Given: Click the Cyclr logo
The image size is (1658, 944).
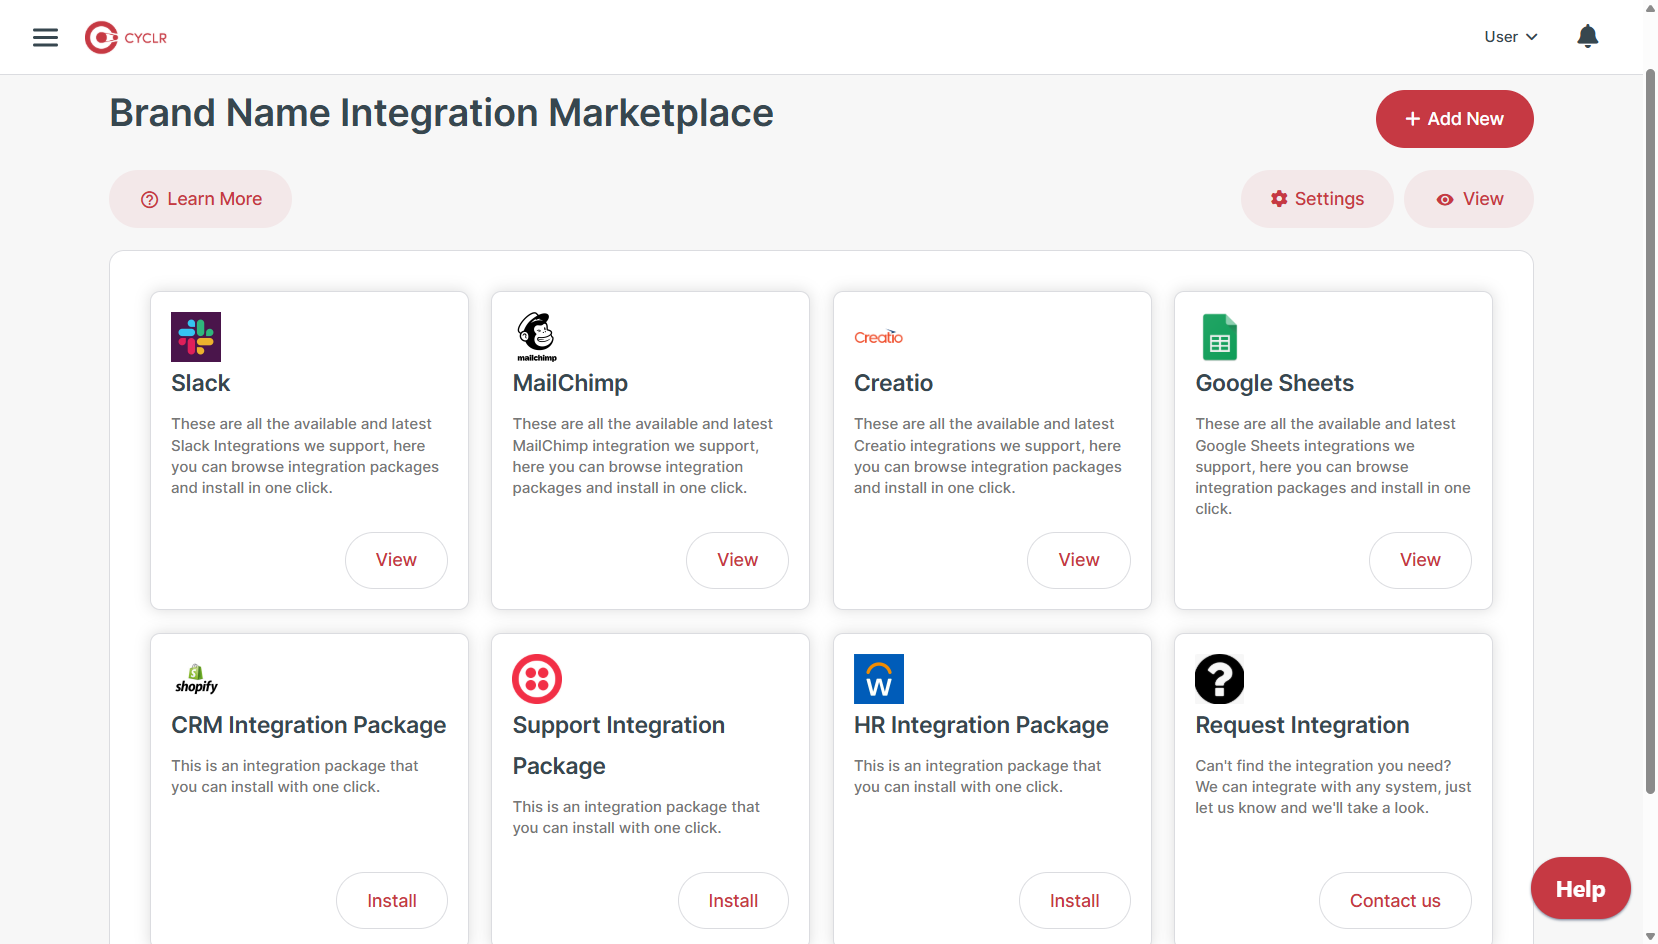Looking at the screenshot, I should point(126,37).
